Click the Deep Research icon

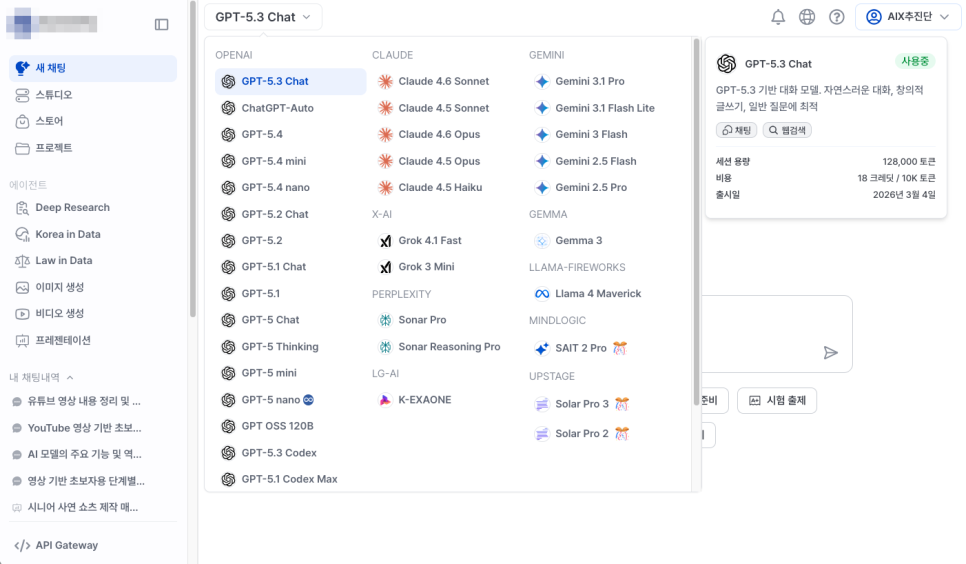(22, 208)
